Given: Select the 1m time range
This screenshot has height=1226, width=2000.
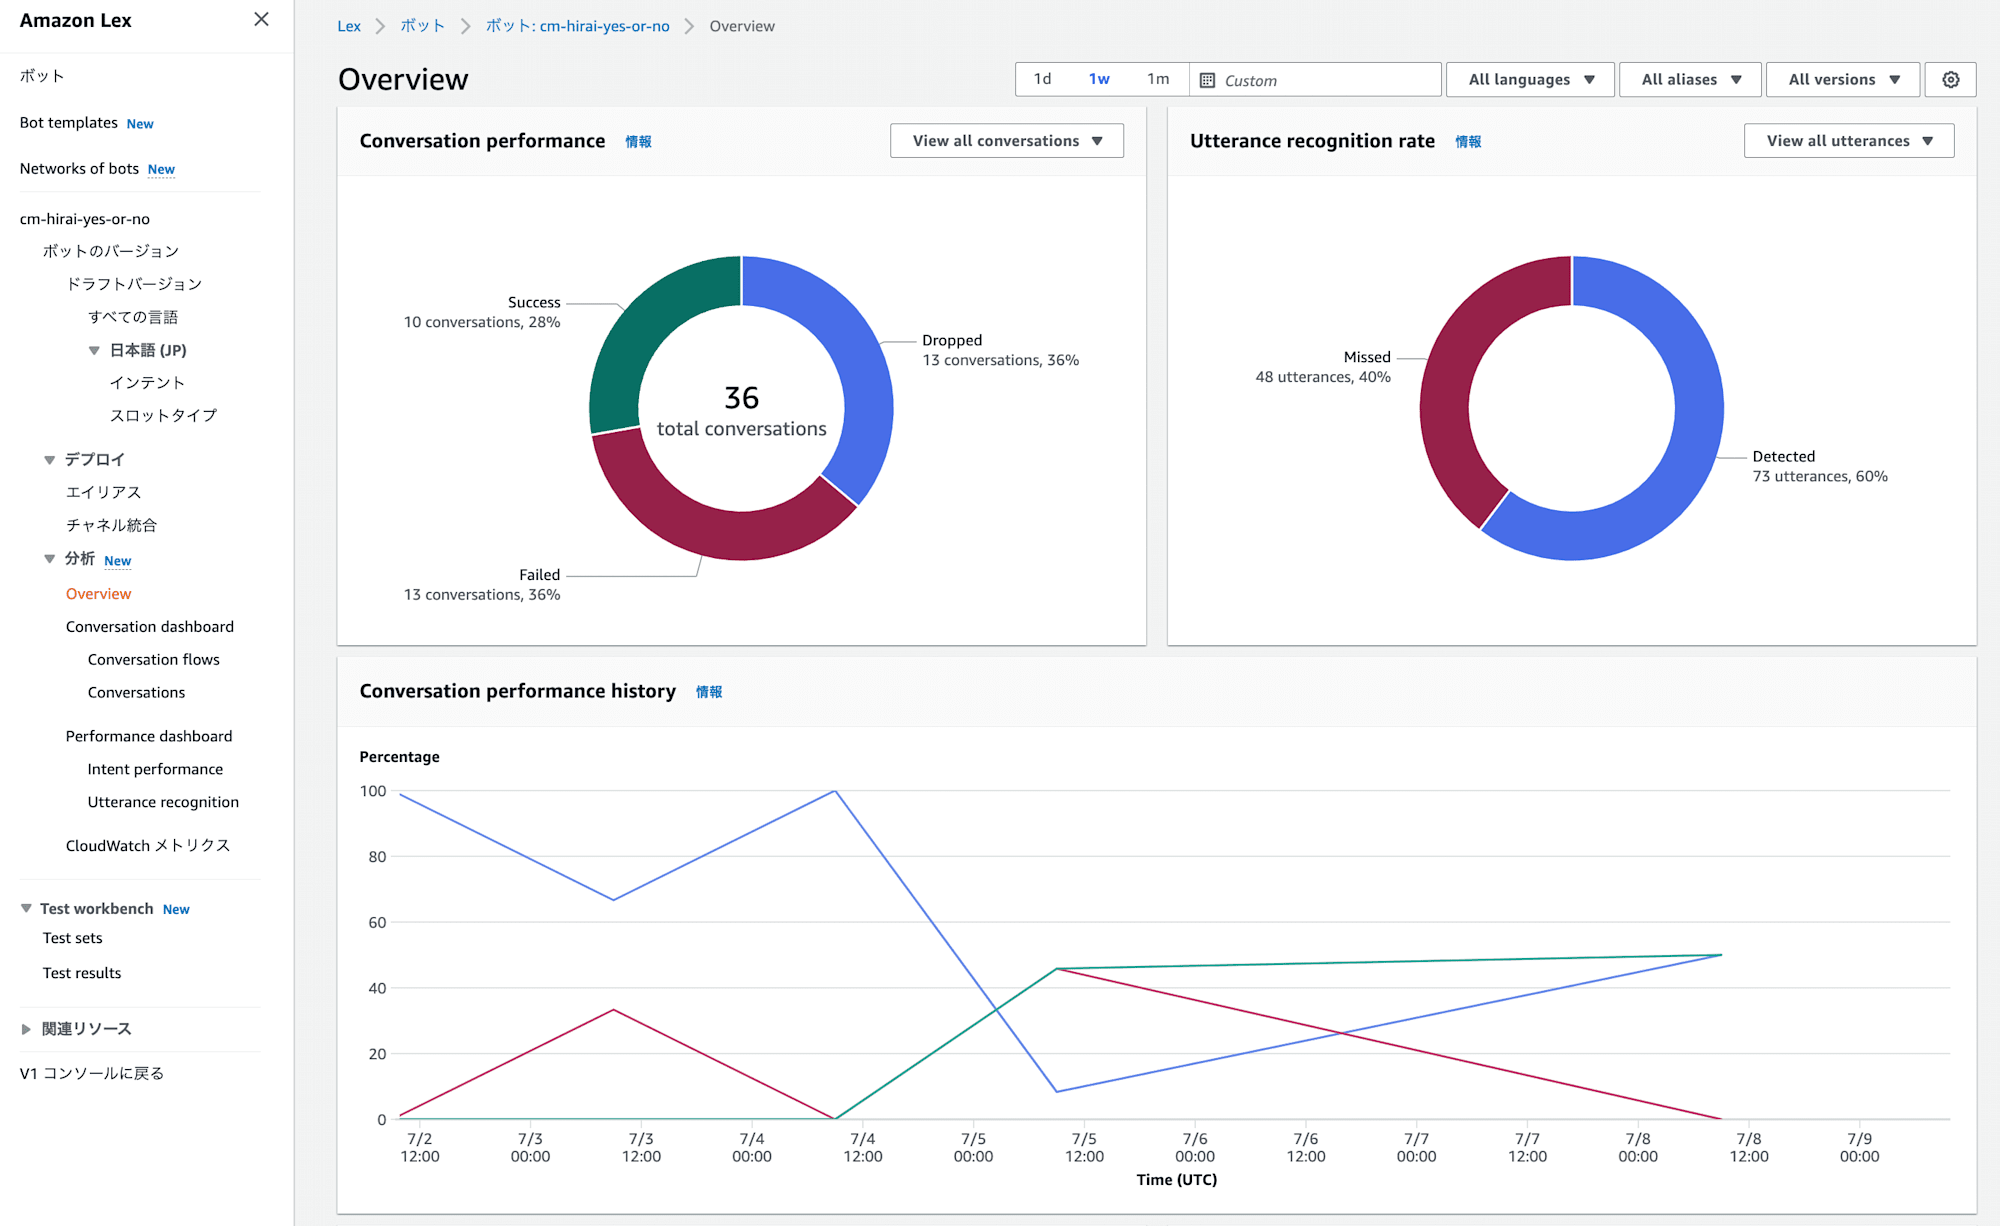Looking at the screenshot, I should click(1158, 79).
